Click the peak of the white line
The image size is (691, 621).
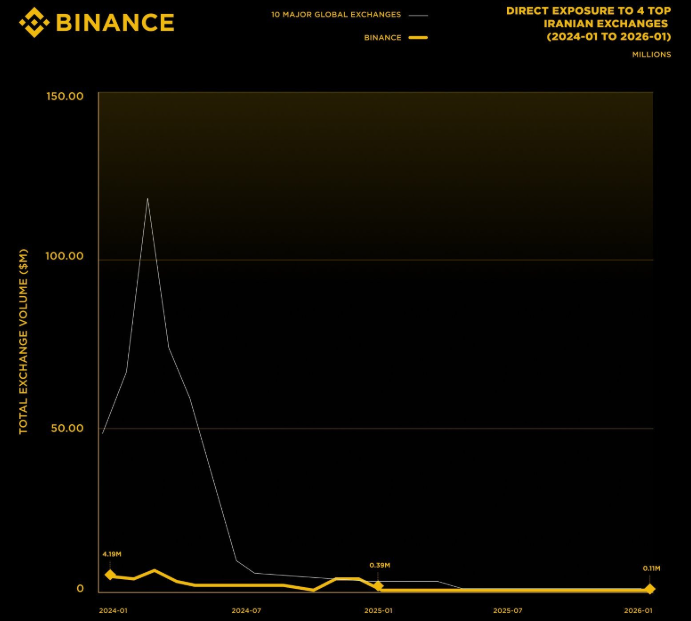(x=147, y=198)
